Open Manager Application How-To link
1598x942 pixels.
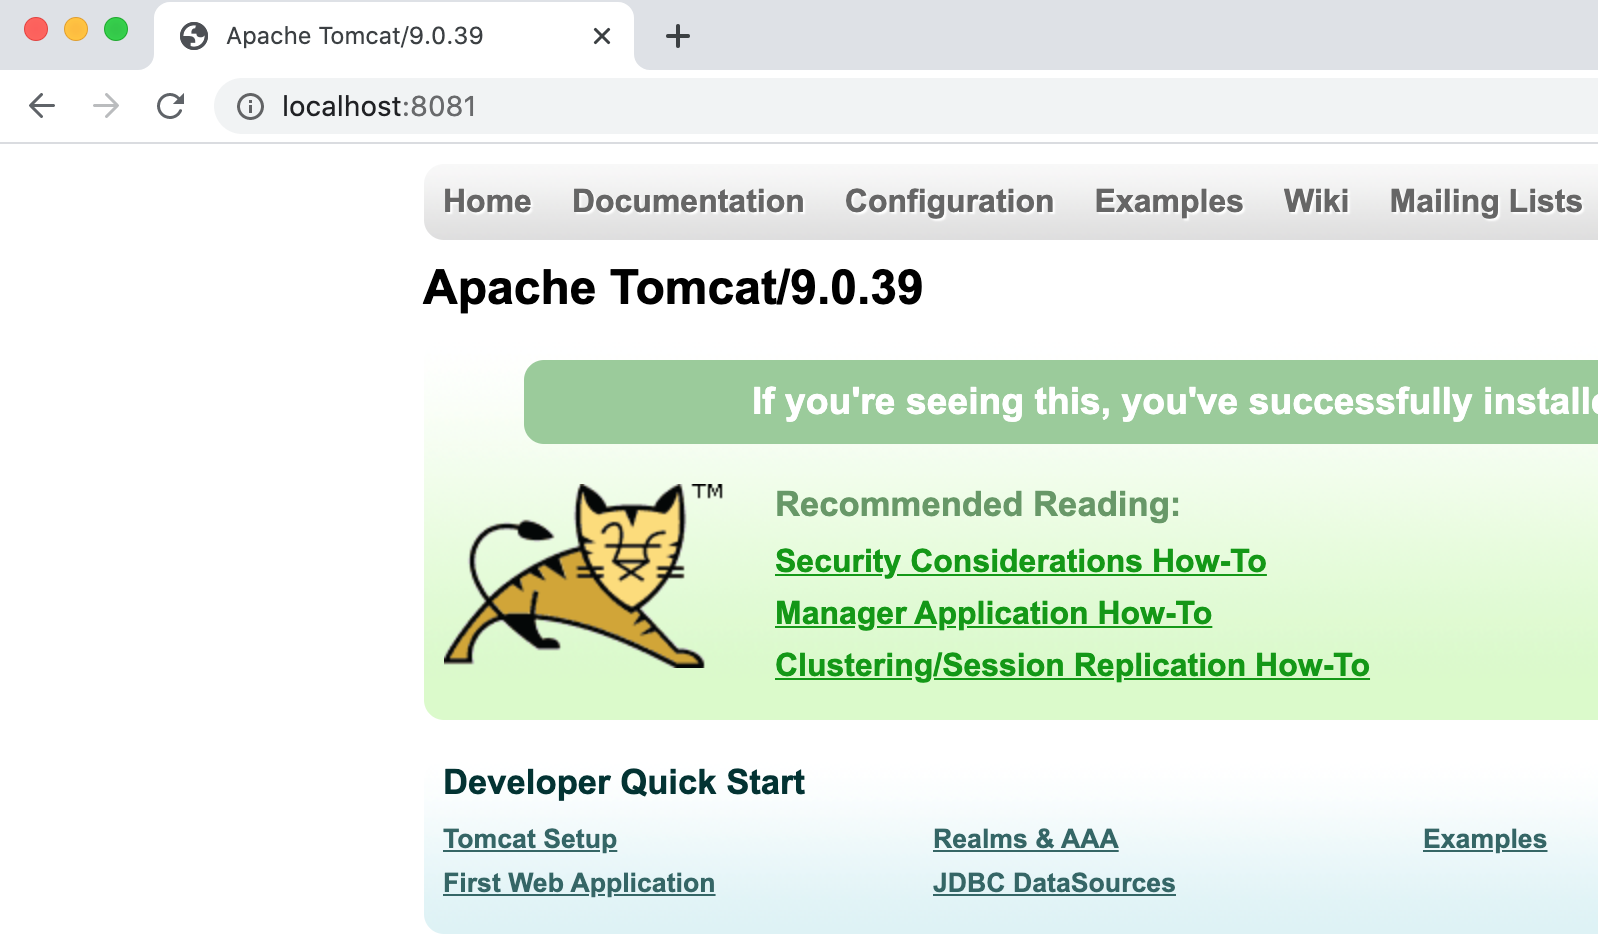(x=993, y=613)
